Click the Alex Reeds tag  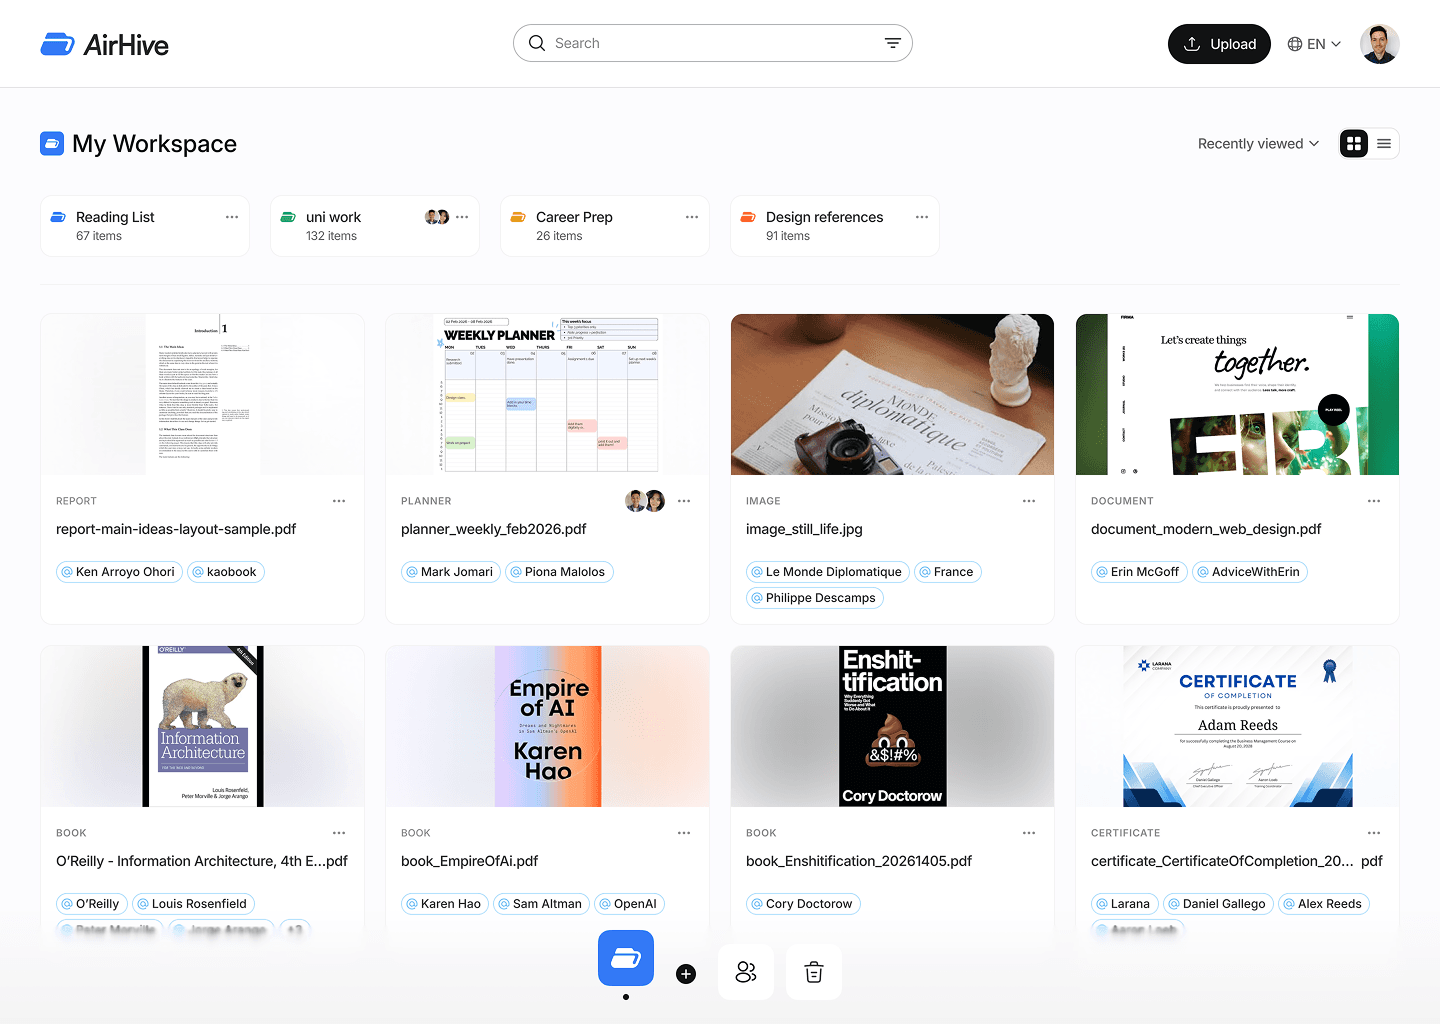tap(1324, 904)
